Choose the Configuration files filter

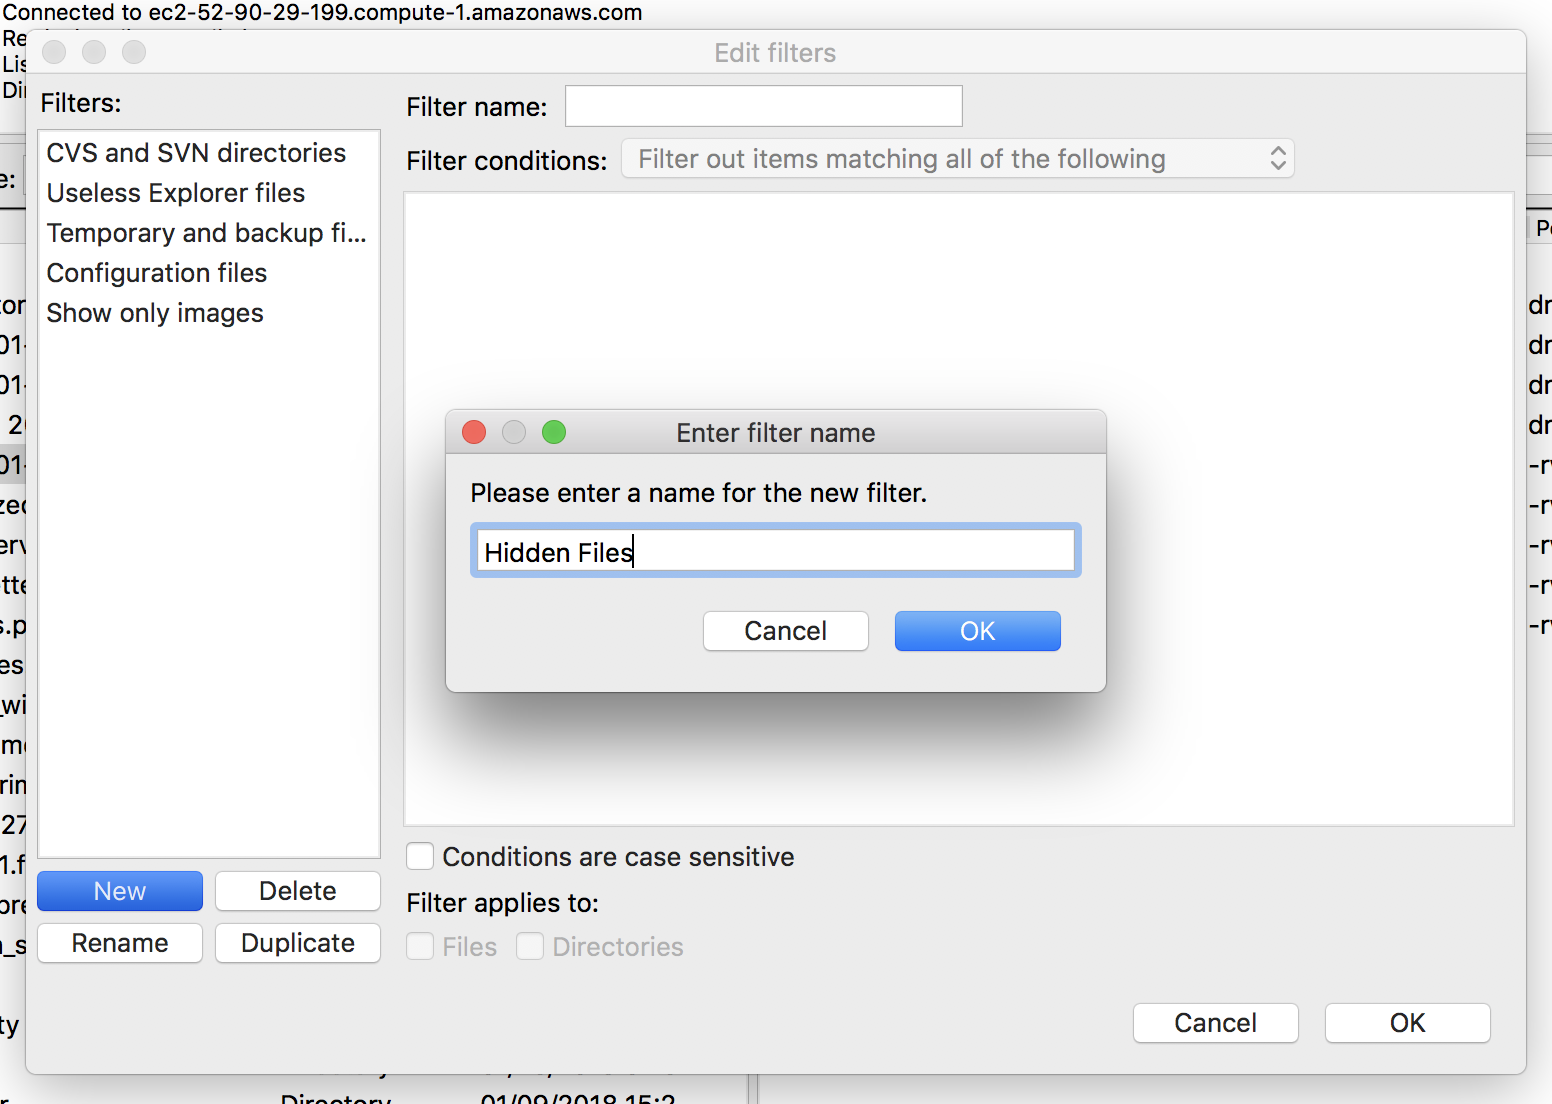point(157,273)
